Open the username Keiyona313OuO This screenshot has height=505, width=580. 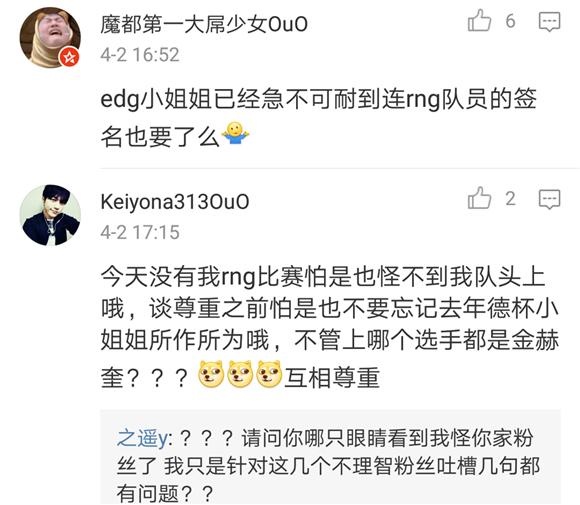[175, 202]
